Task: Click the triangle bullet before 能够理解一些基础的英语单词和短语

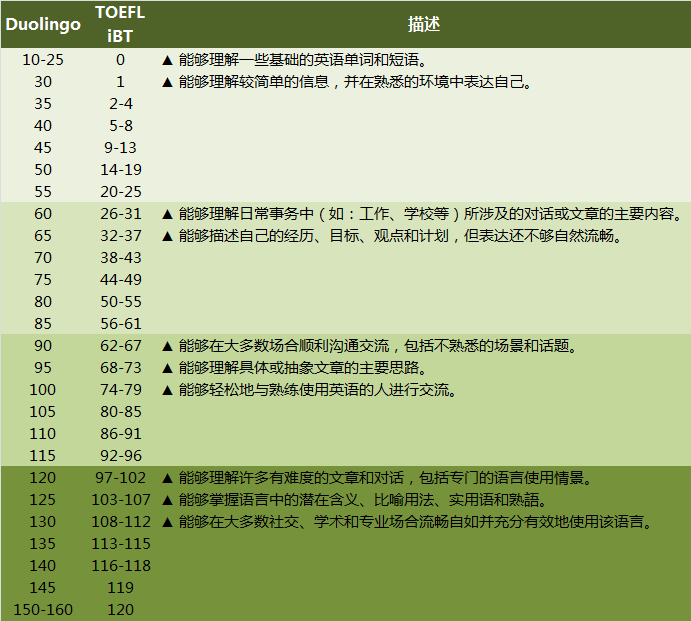Action: click(x=168, y=60)
